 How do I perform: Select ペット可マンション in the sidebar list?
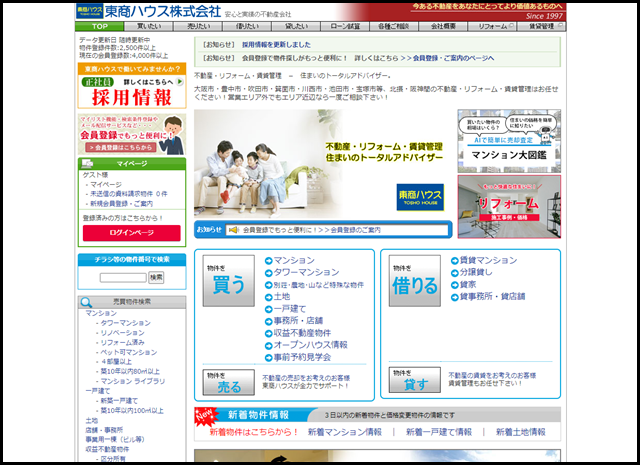click(x=128, y=352)
